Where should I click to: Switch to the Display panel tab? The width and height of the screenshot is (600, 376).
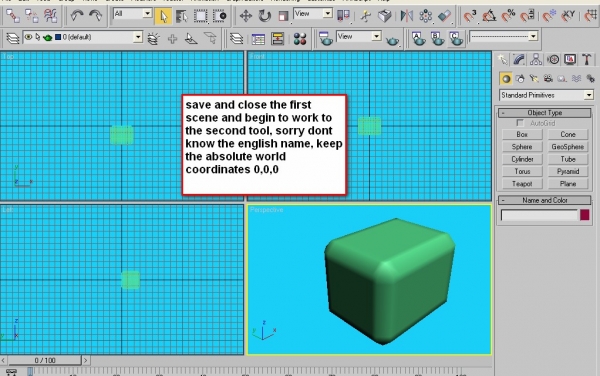click(570, 59)
